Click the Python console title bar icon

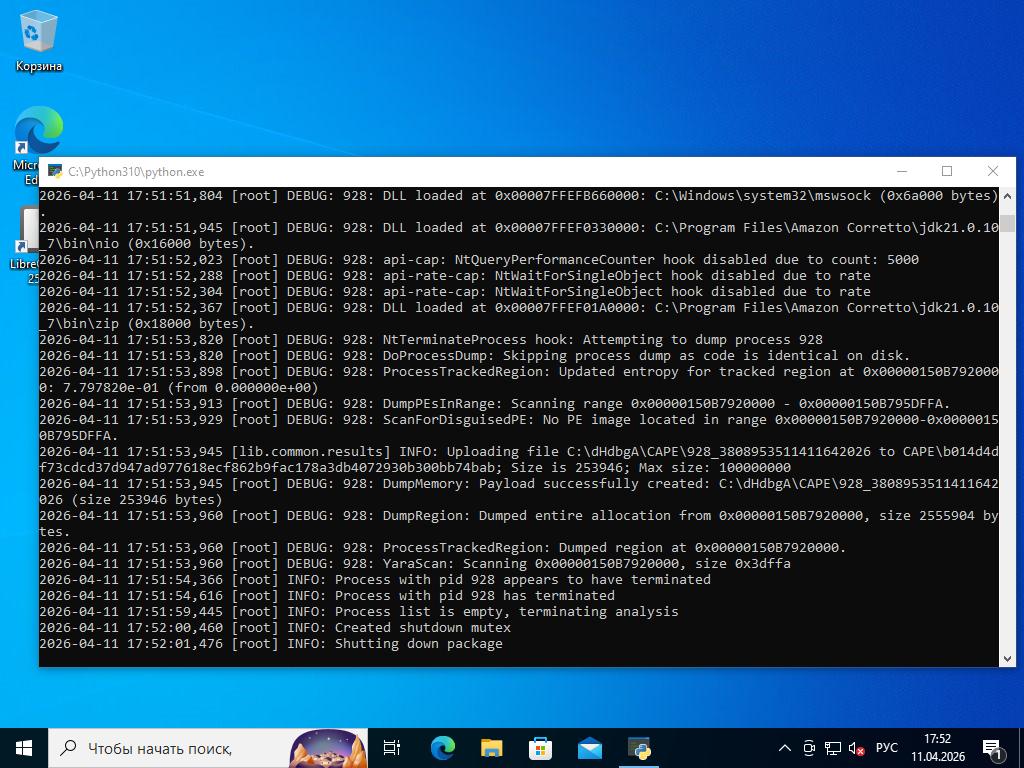[x=55, y=172]
